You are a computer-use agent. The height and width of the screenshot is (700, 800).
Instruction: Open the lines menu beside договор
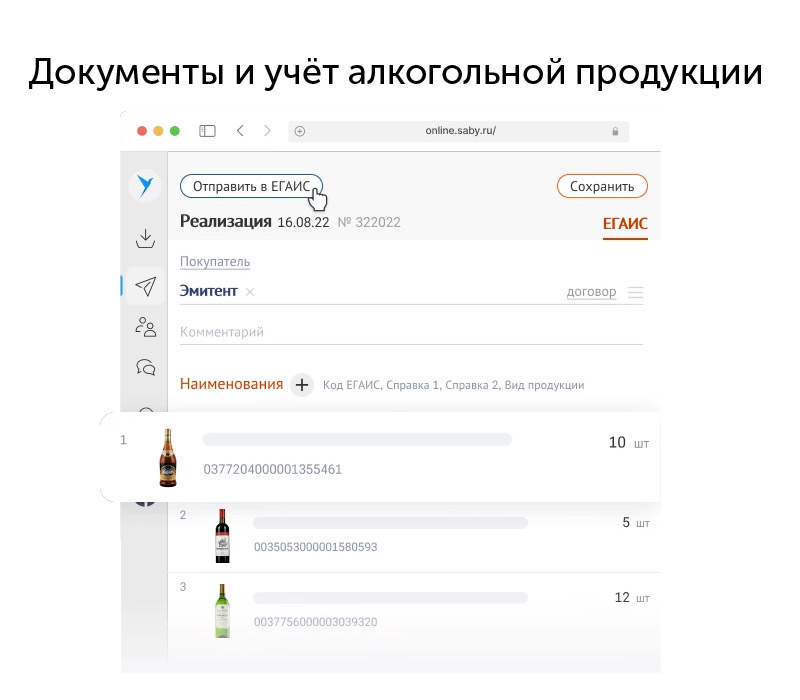pyautogui.click(x=636, y=292)
